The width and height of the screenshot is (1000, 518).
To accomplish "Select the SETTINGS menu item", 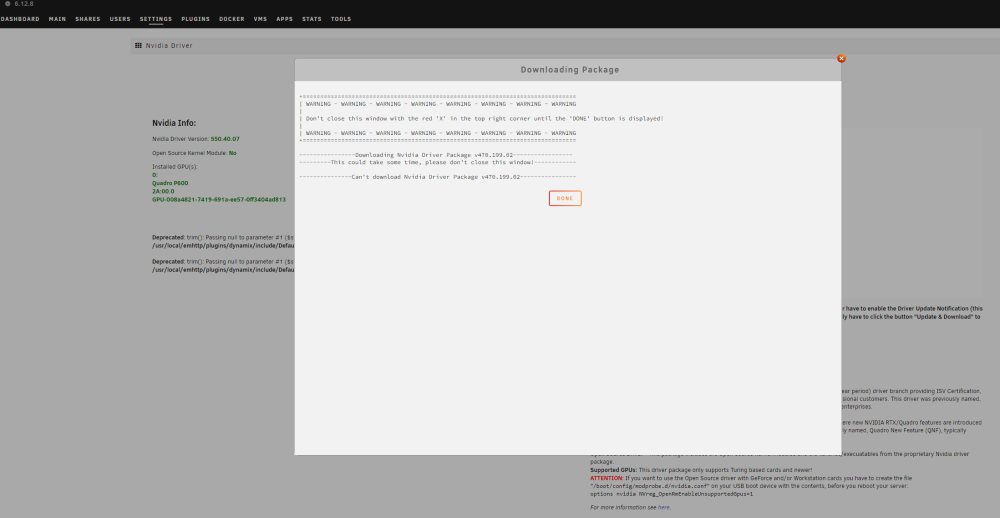I will click(156, 19).
